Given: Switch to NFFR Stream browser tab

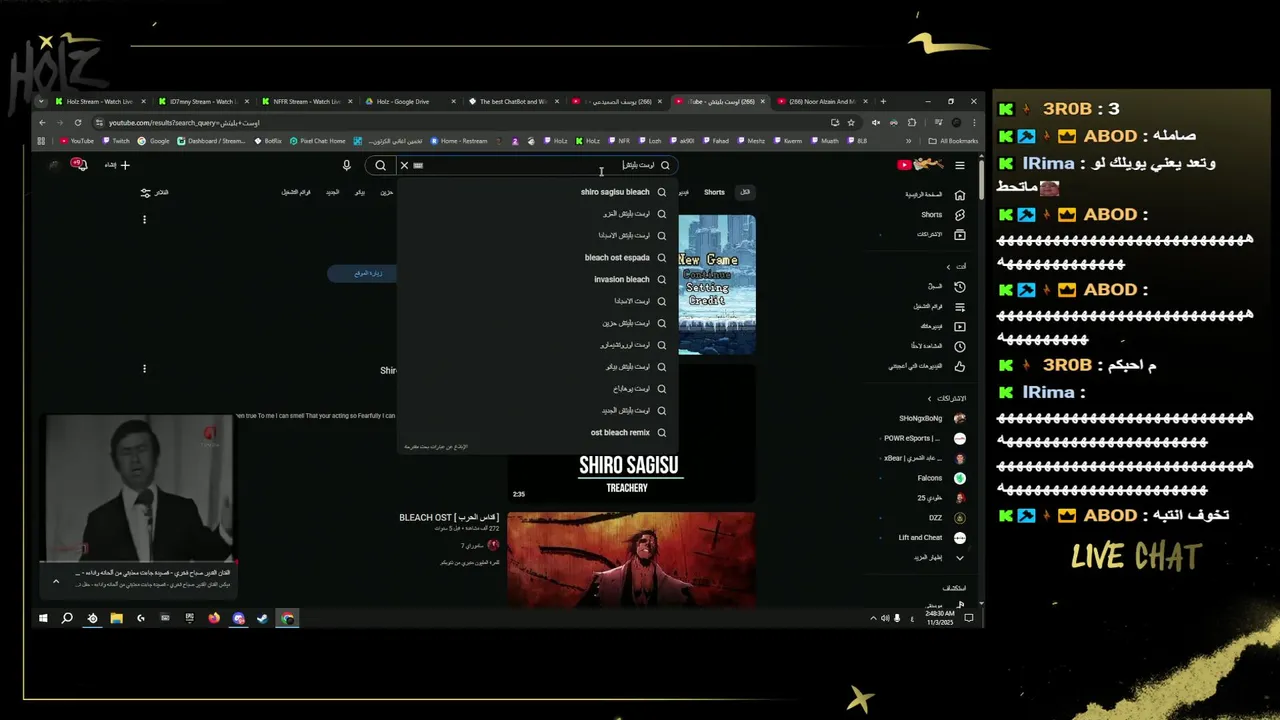Looking at the screenshot, I should 306,101.
